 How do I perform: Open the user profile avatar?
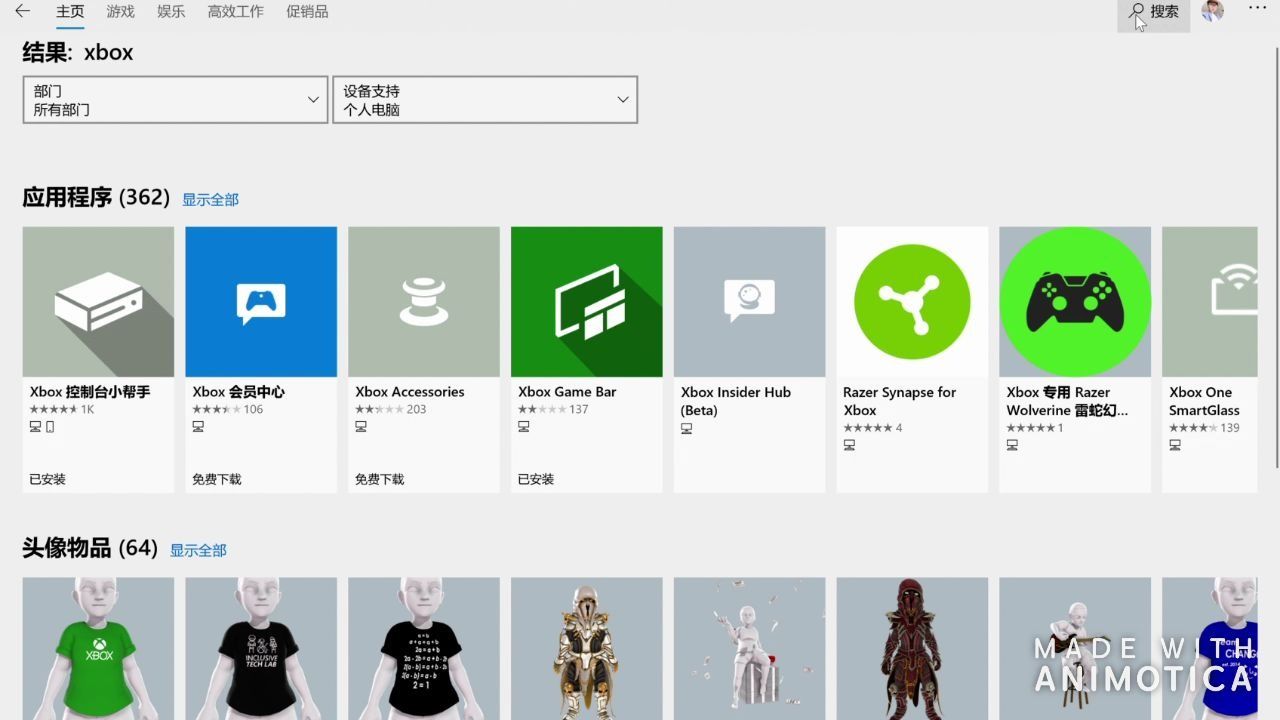point(1212,11)
